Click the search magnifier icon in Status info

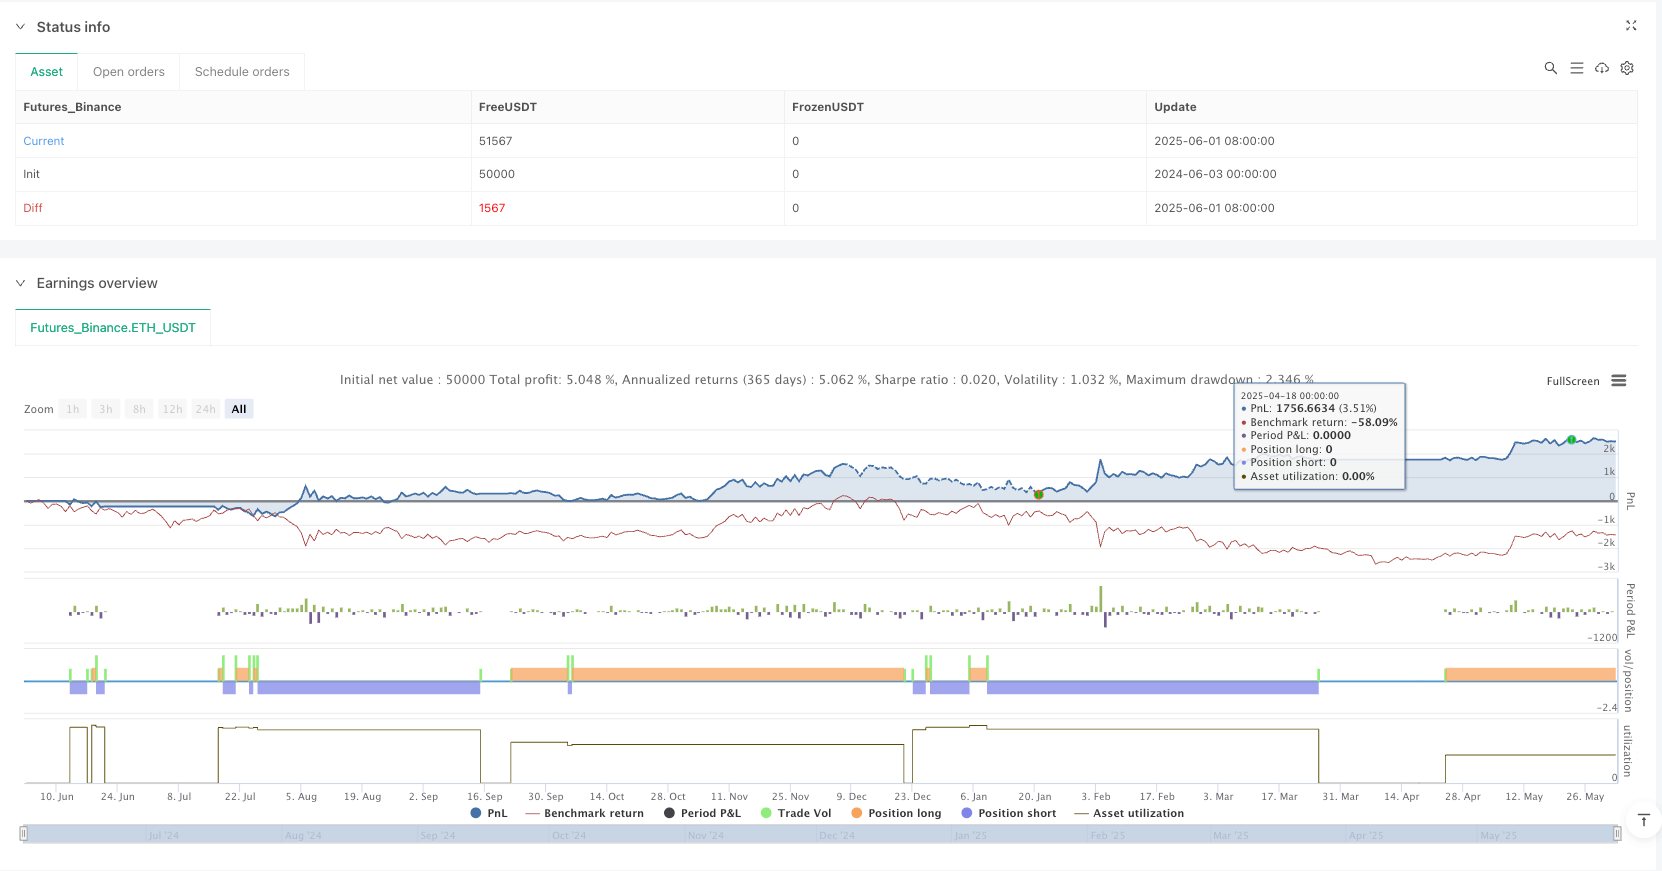[1550, 68]
